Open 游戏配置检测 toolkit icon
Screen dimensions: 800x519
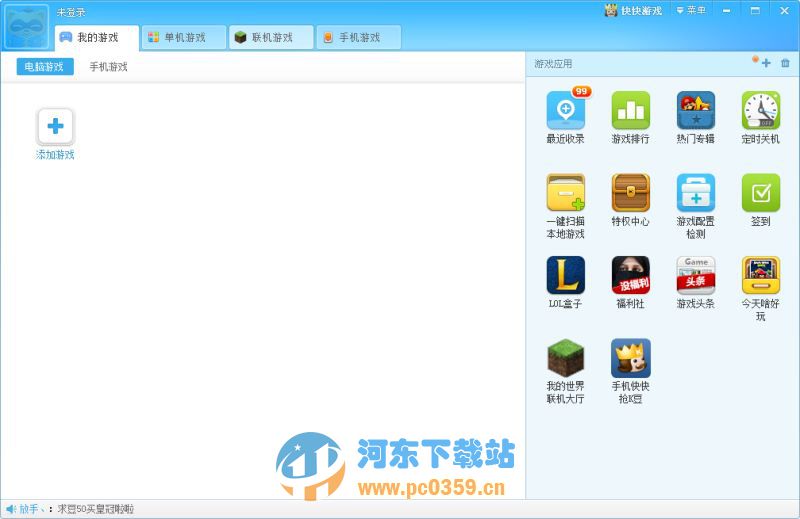click(x=695, y=193)
